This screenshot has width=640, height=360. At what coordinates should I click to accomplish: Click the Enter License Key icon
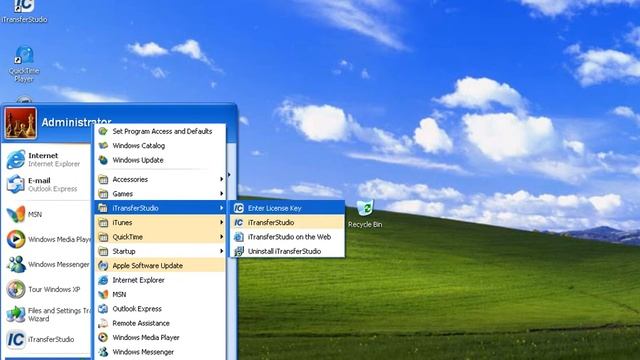pos(238,208)
